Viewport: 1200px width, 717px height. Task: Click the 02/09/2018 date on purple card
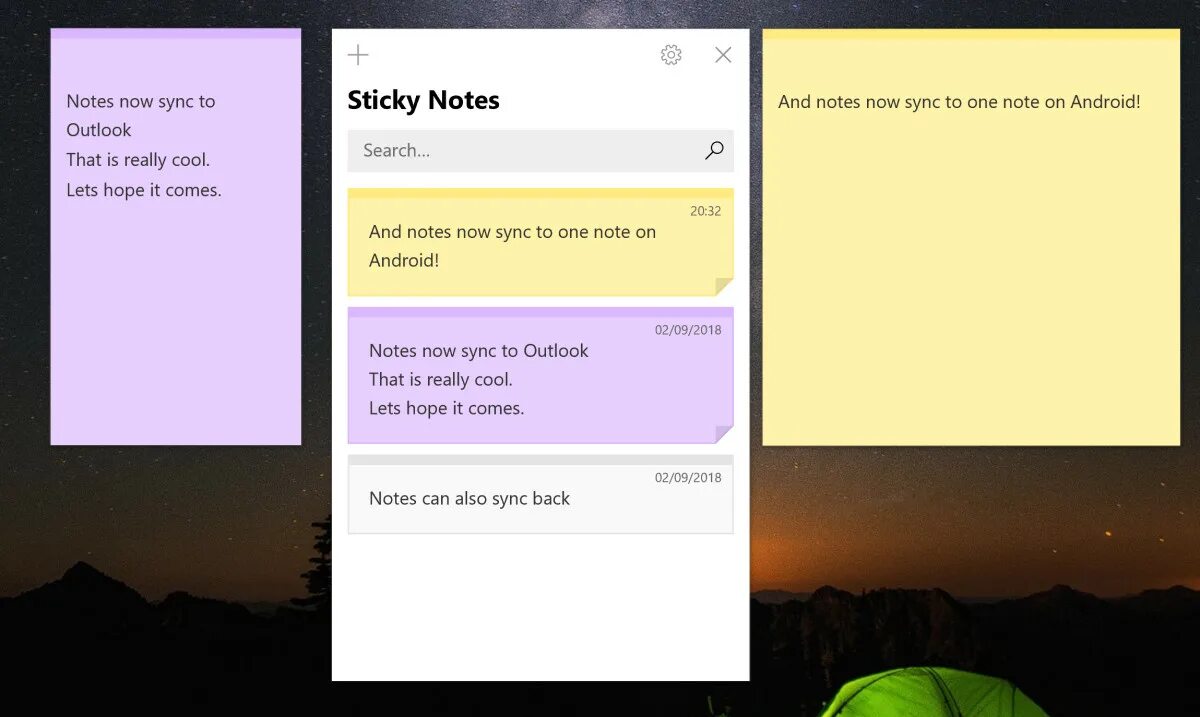tap(688, 330)
